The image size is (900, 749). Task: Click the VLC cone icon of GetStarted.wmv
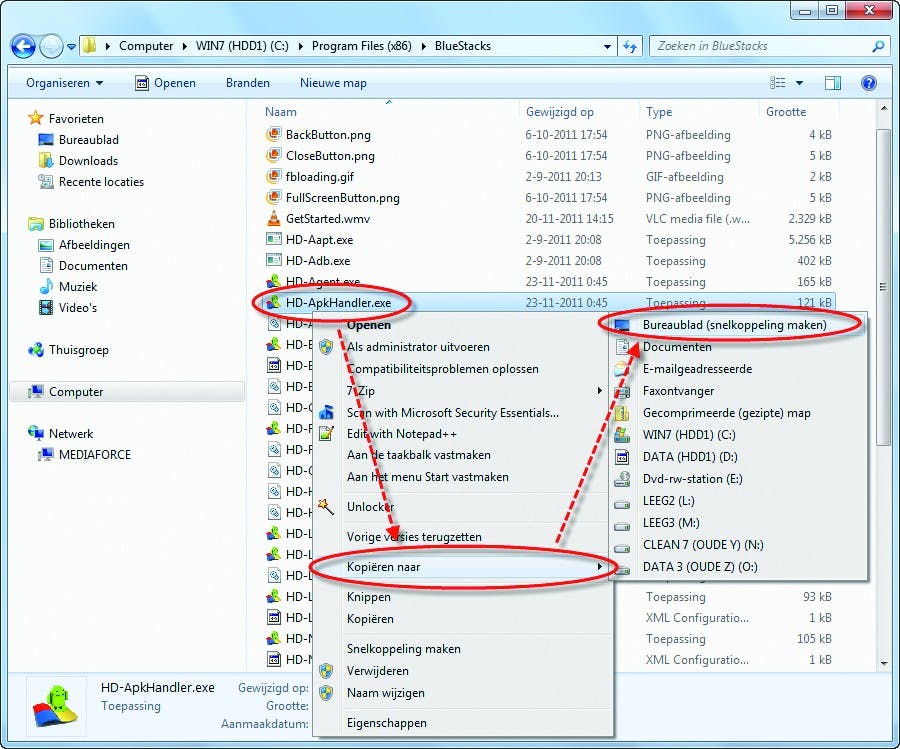(x=274, y=219)
